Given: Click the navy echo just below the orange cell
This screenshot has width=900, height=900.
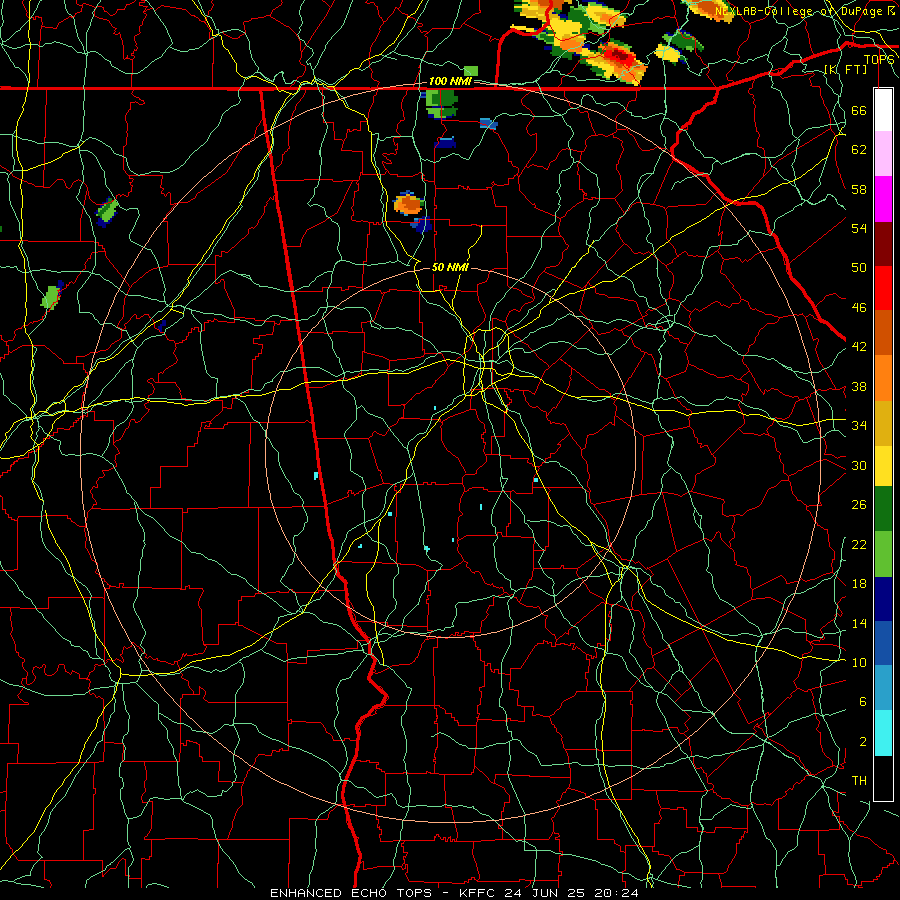Looking at the screenshot, I should [422, 225].
